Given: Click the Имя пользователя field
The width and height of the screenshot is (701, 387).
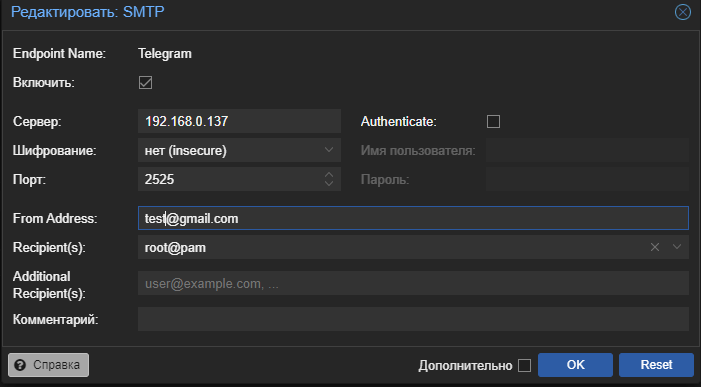Looking at the screenshot, I should point(587,150).
